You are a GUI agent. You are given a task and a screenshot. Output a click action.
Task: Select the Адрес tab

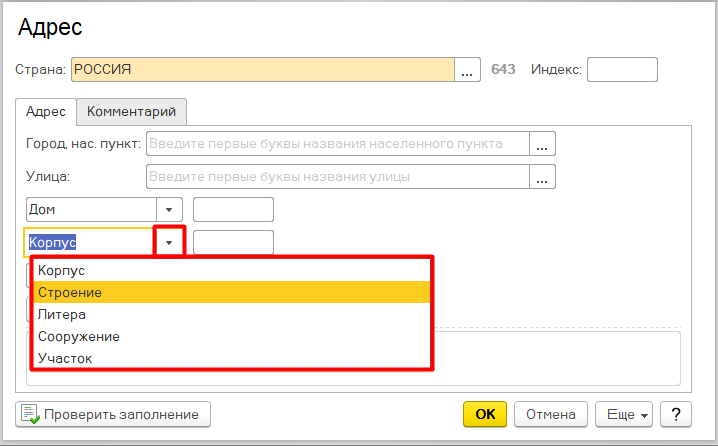[46, 111]
